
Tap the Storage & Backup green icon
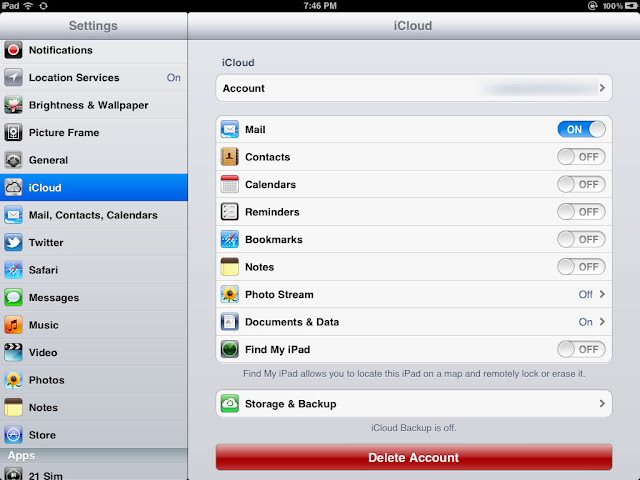(229, 404)
